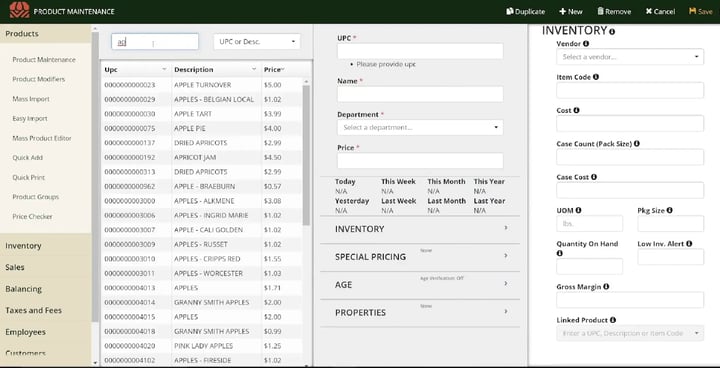Click info icon beside Low Inv. Alert
720x368 pixels.
click(689, 244)
